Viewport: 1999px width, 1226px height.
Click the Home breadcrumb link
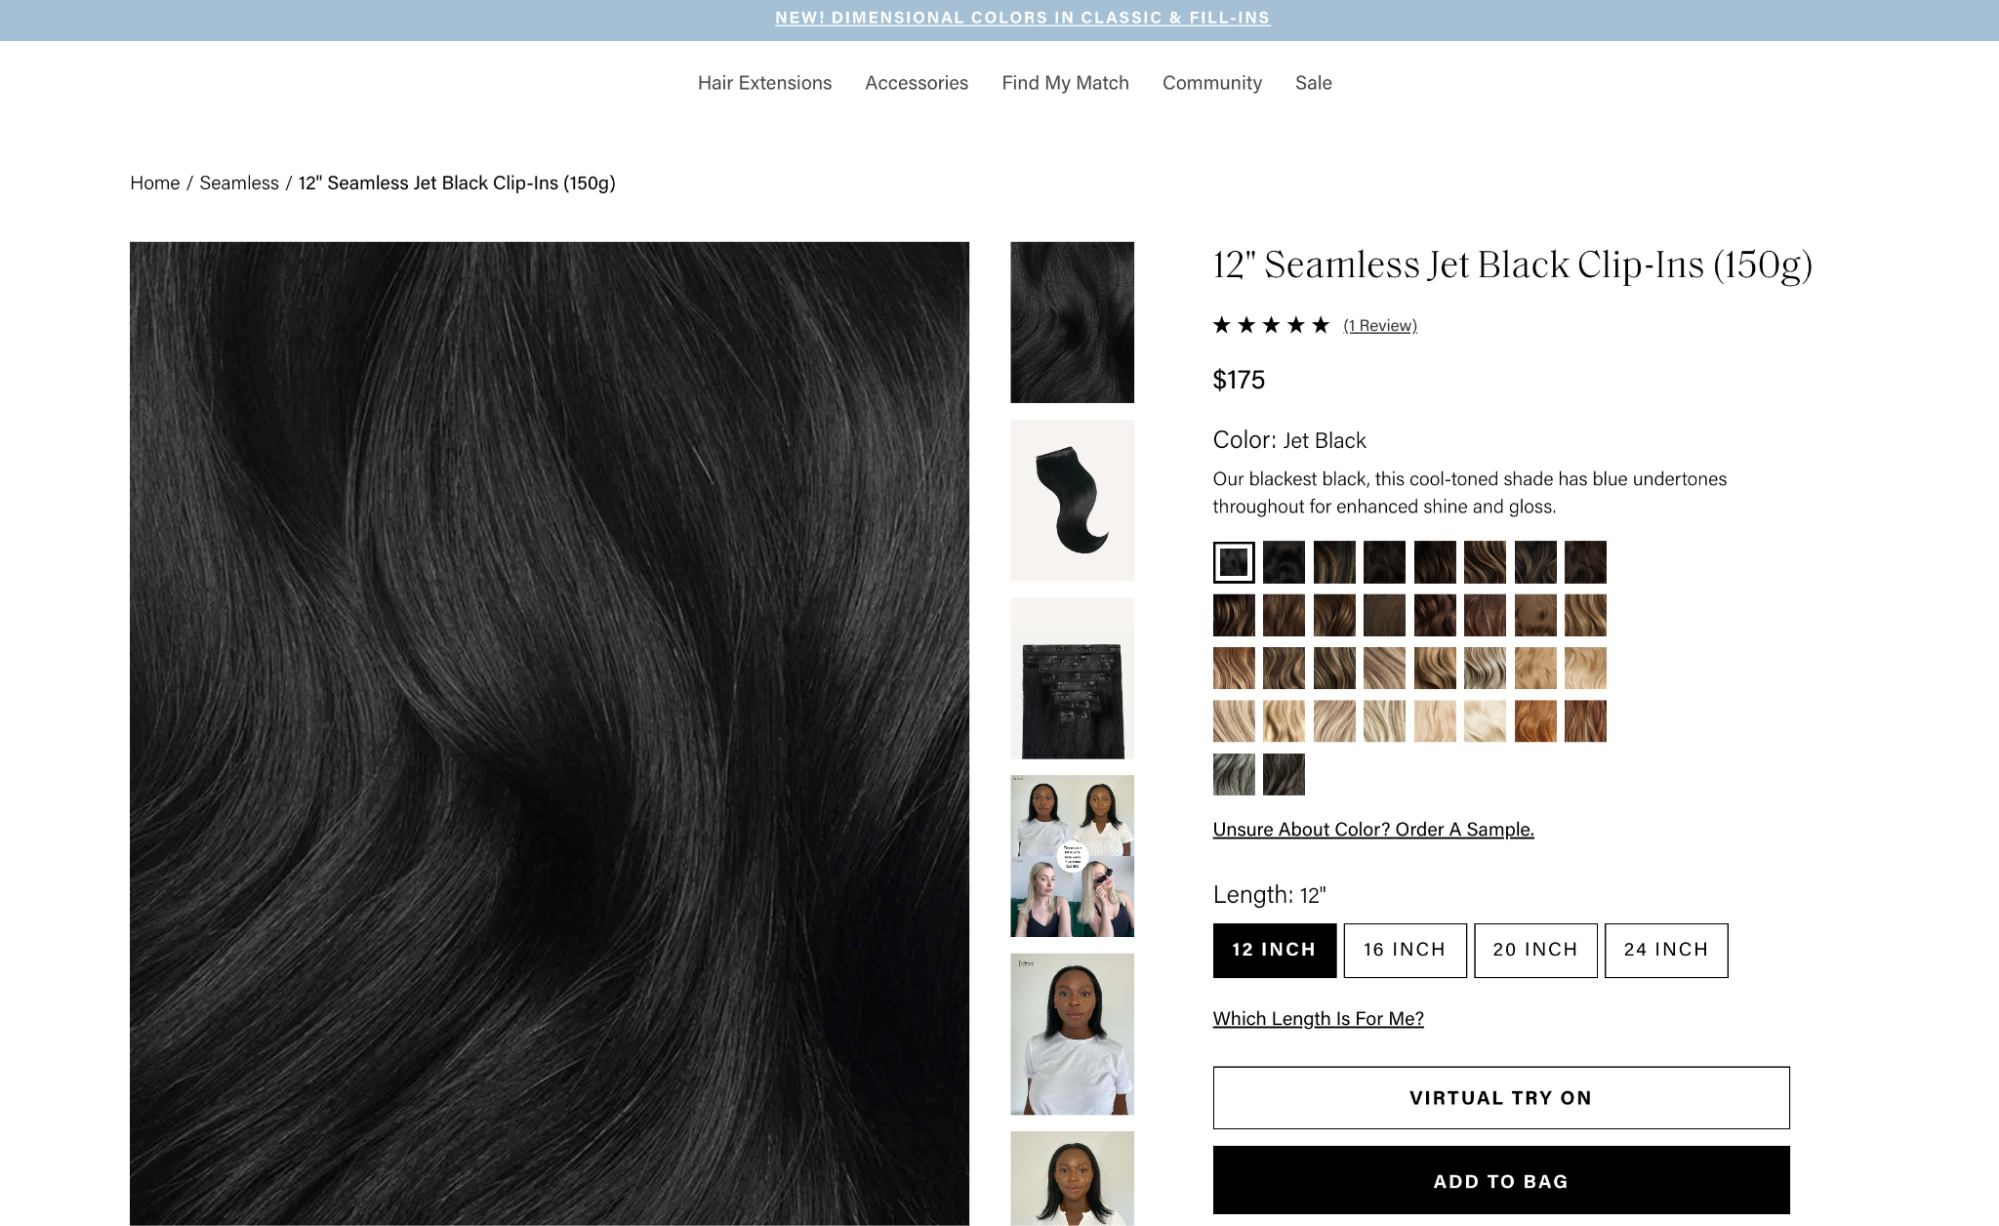tap(153, 183)
